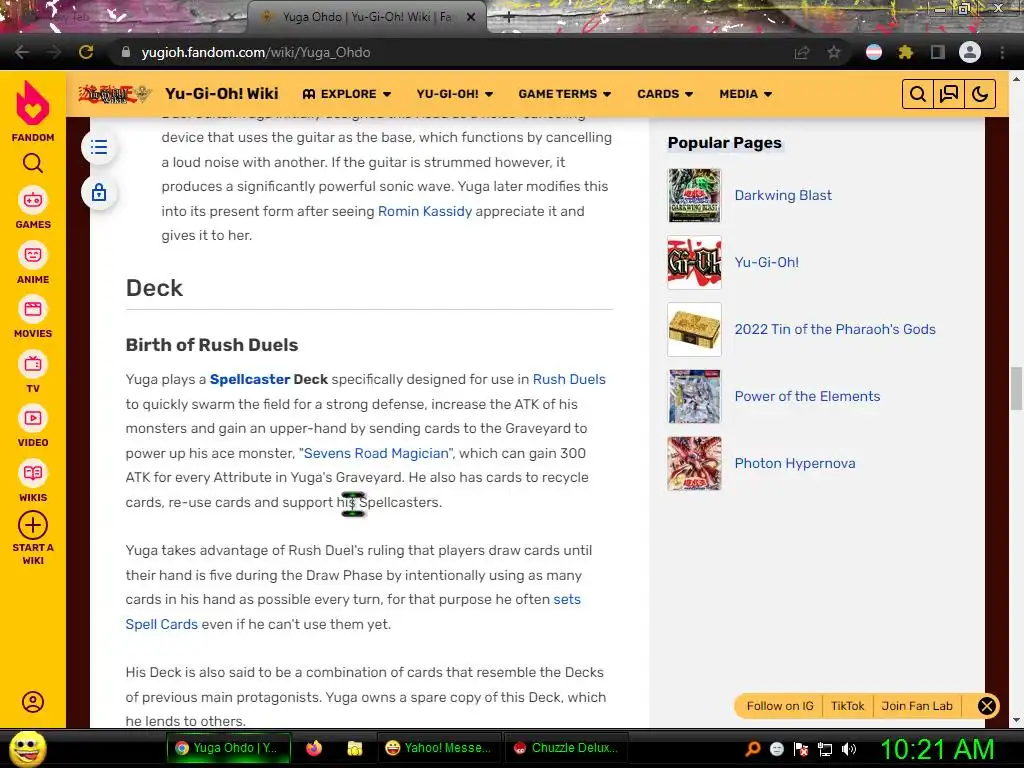Go back in browser history

(22, 52)
